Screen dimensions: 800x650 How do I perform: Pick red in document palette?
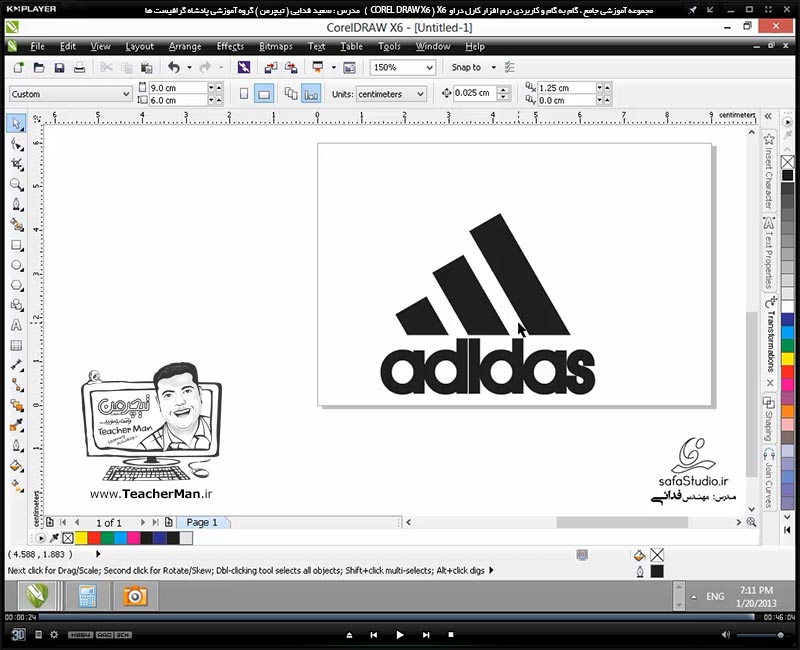coord(94,538)
